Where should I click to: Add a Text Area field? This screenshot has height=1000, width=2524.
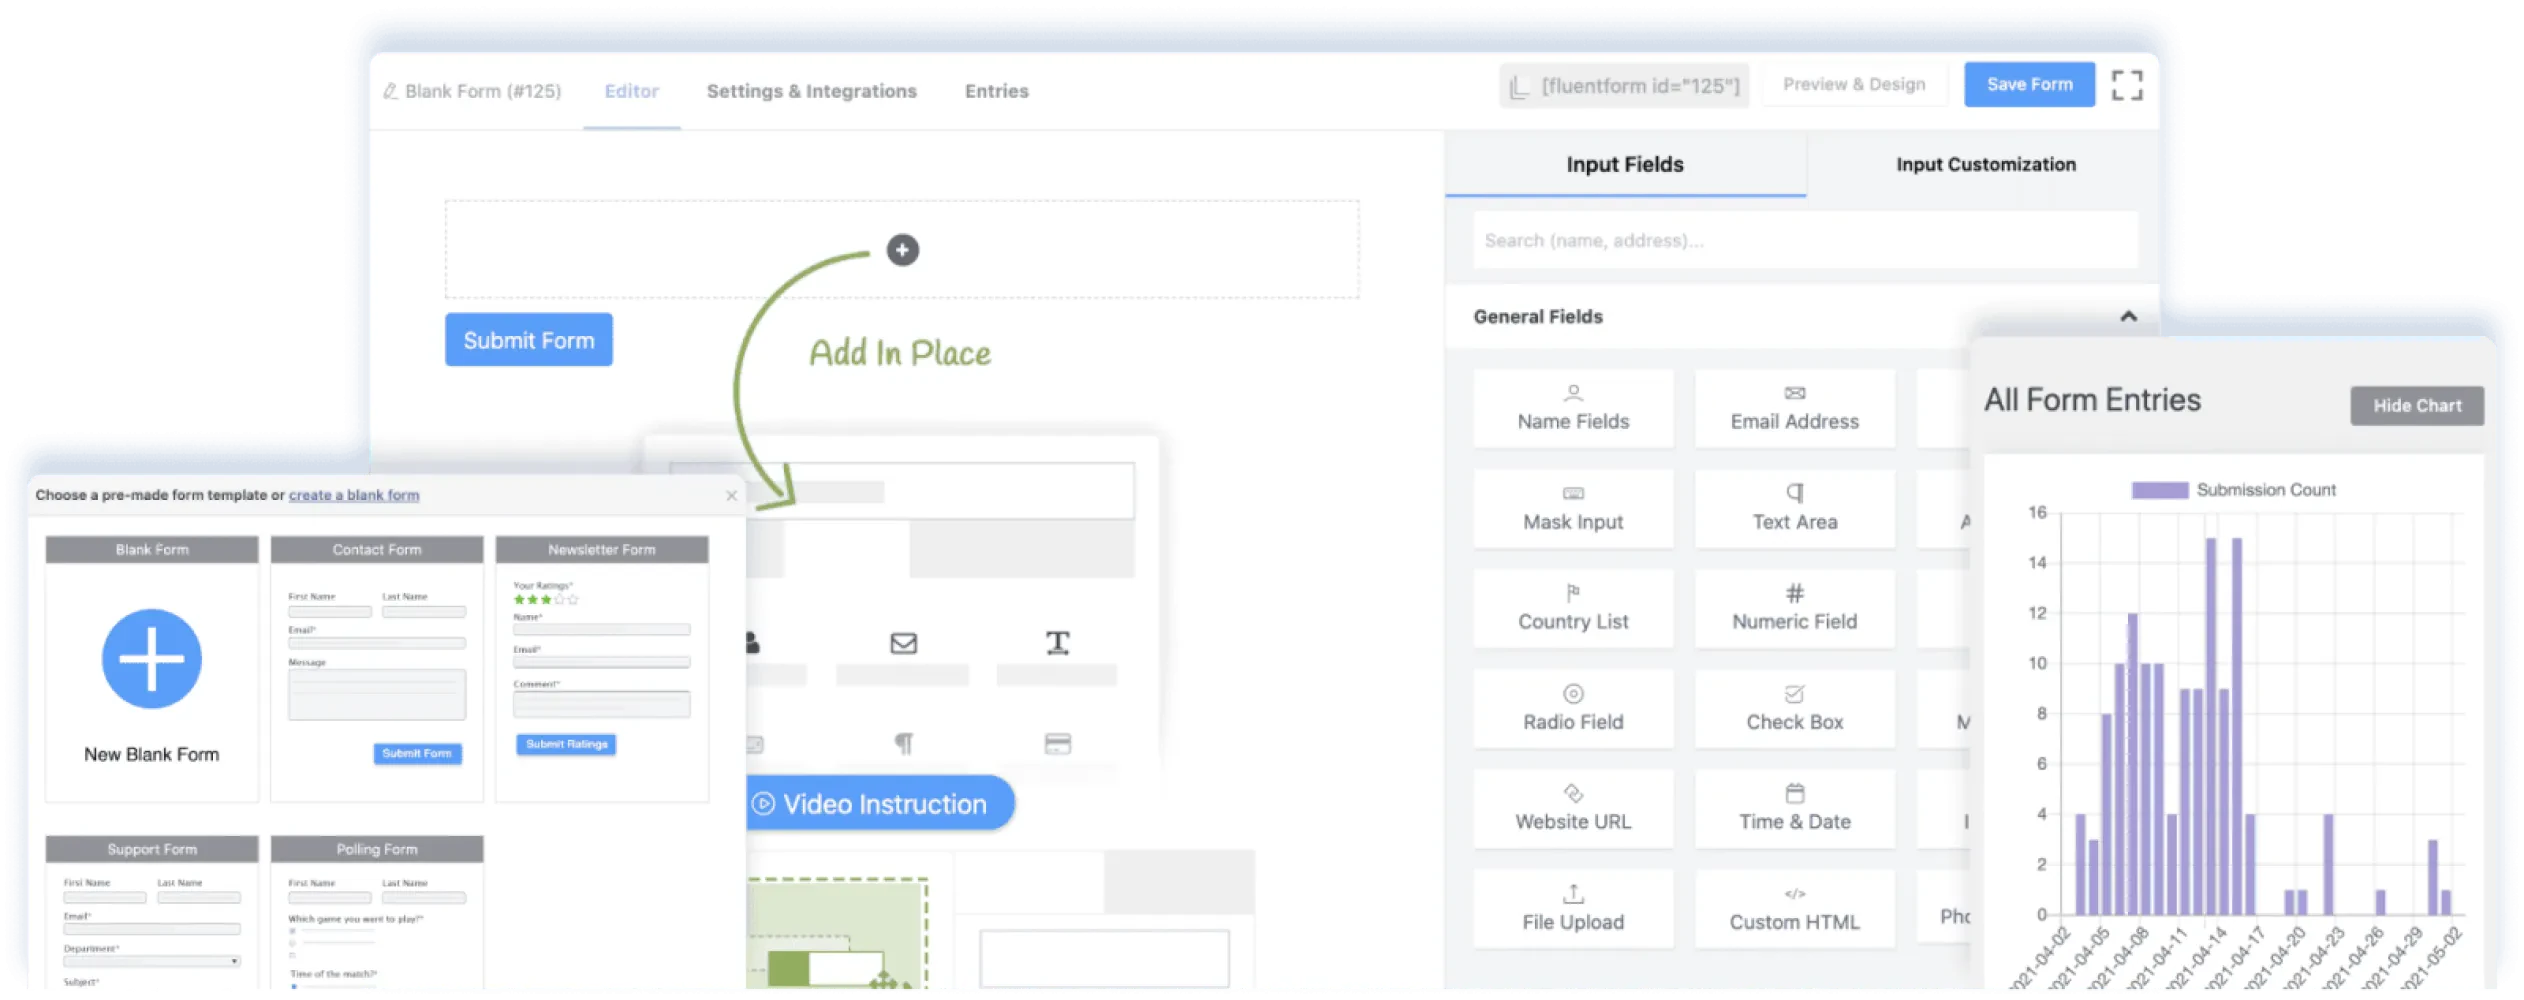pyautogui.click(x=1794, y=508)
